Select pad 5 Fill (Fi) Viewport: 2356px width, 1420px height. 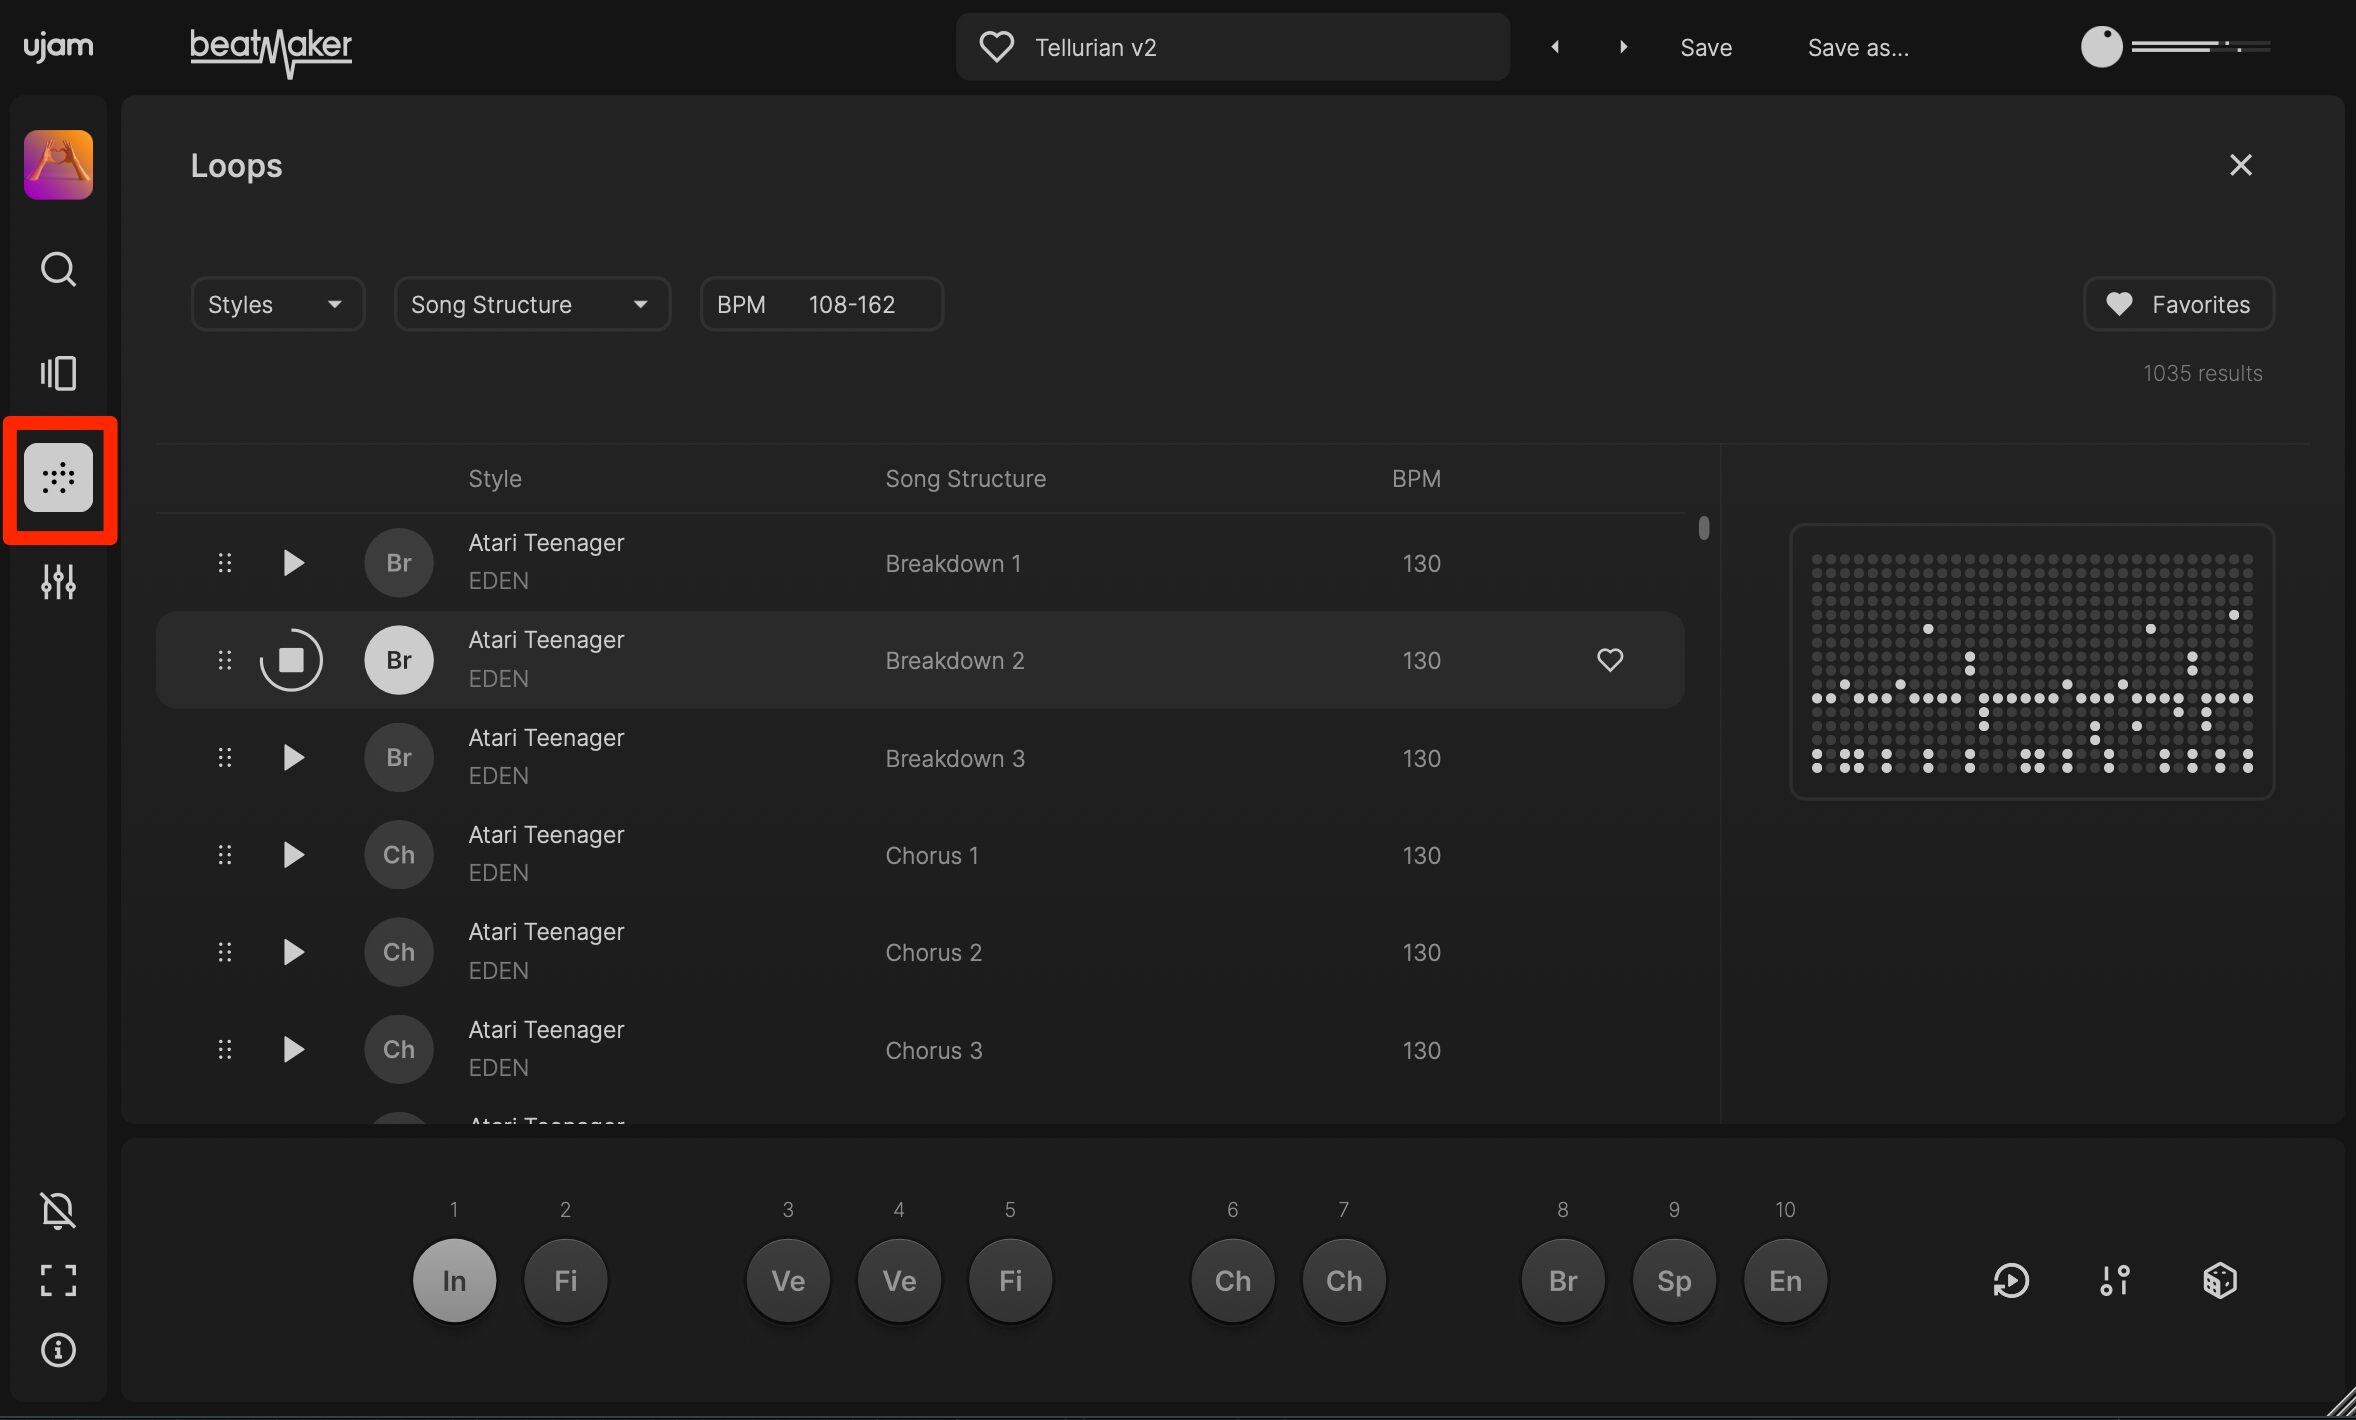1010,1281
